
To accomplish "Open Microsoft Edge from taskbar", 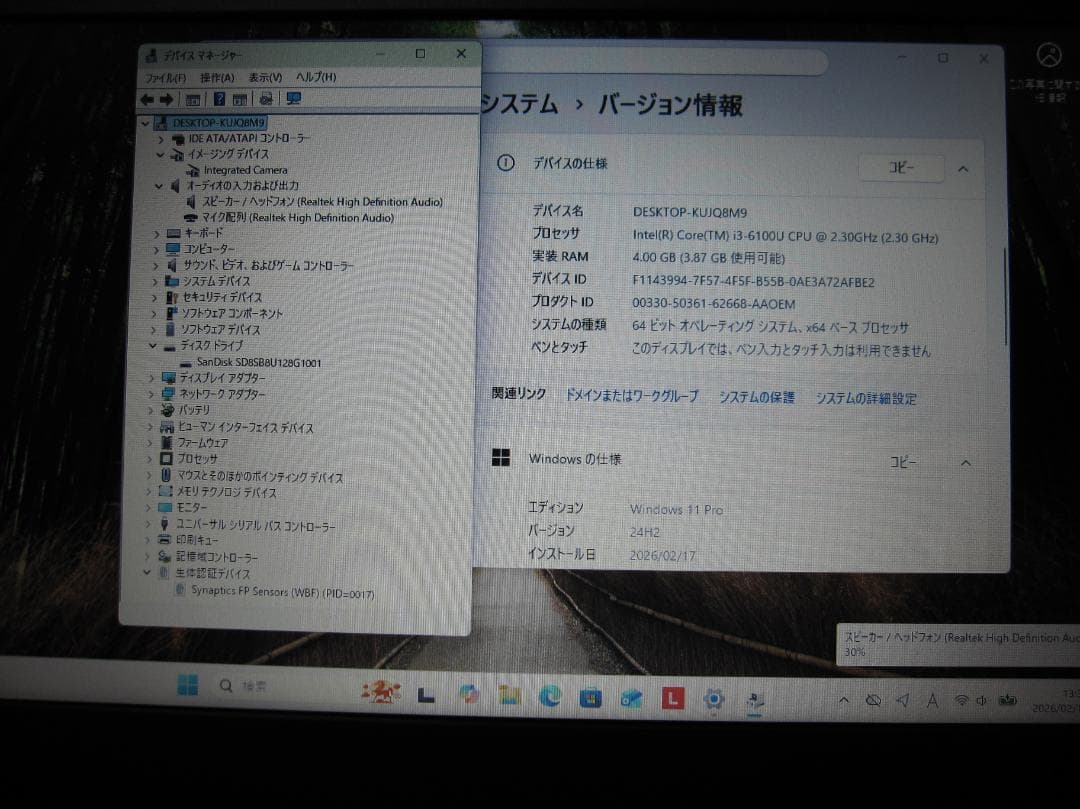I will point(550,697).
